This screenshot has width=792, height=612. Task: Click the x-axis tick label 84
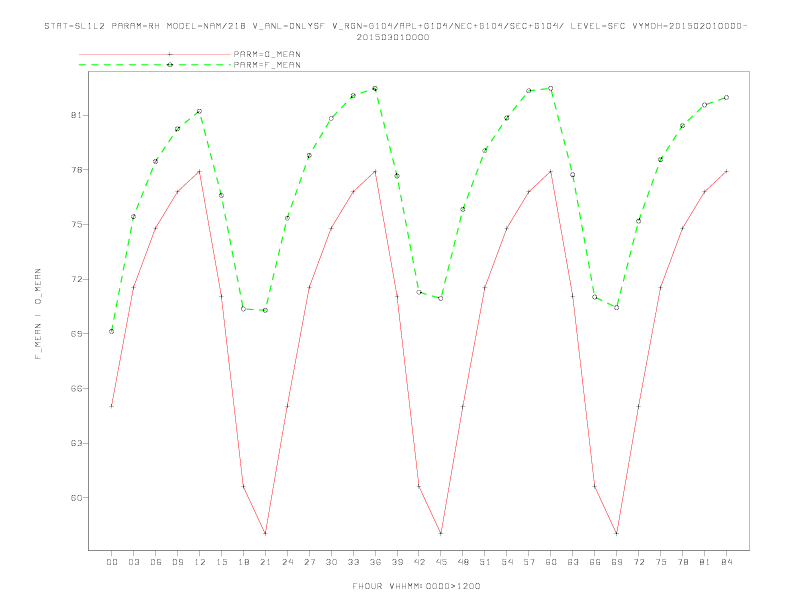point(727,562)
